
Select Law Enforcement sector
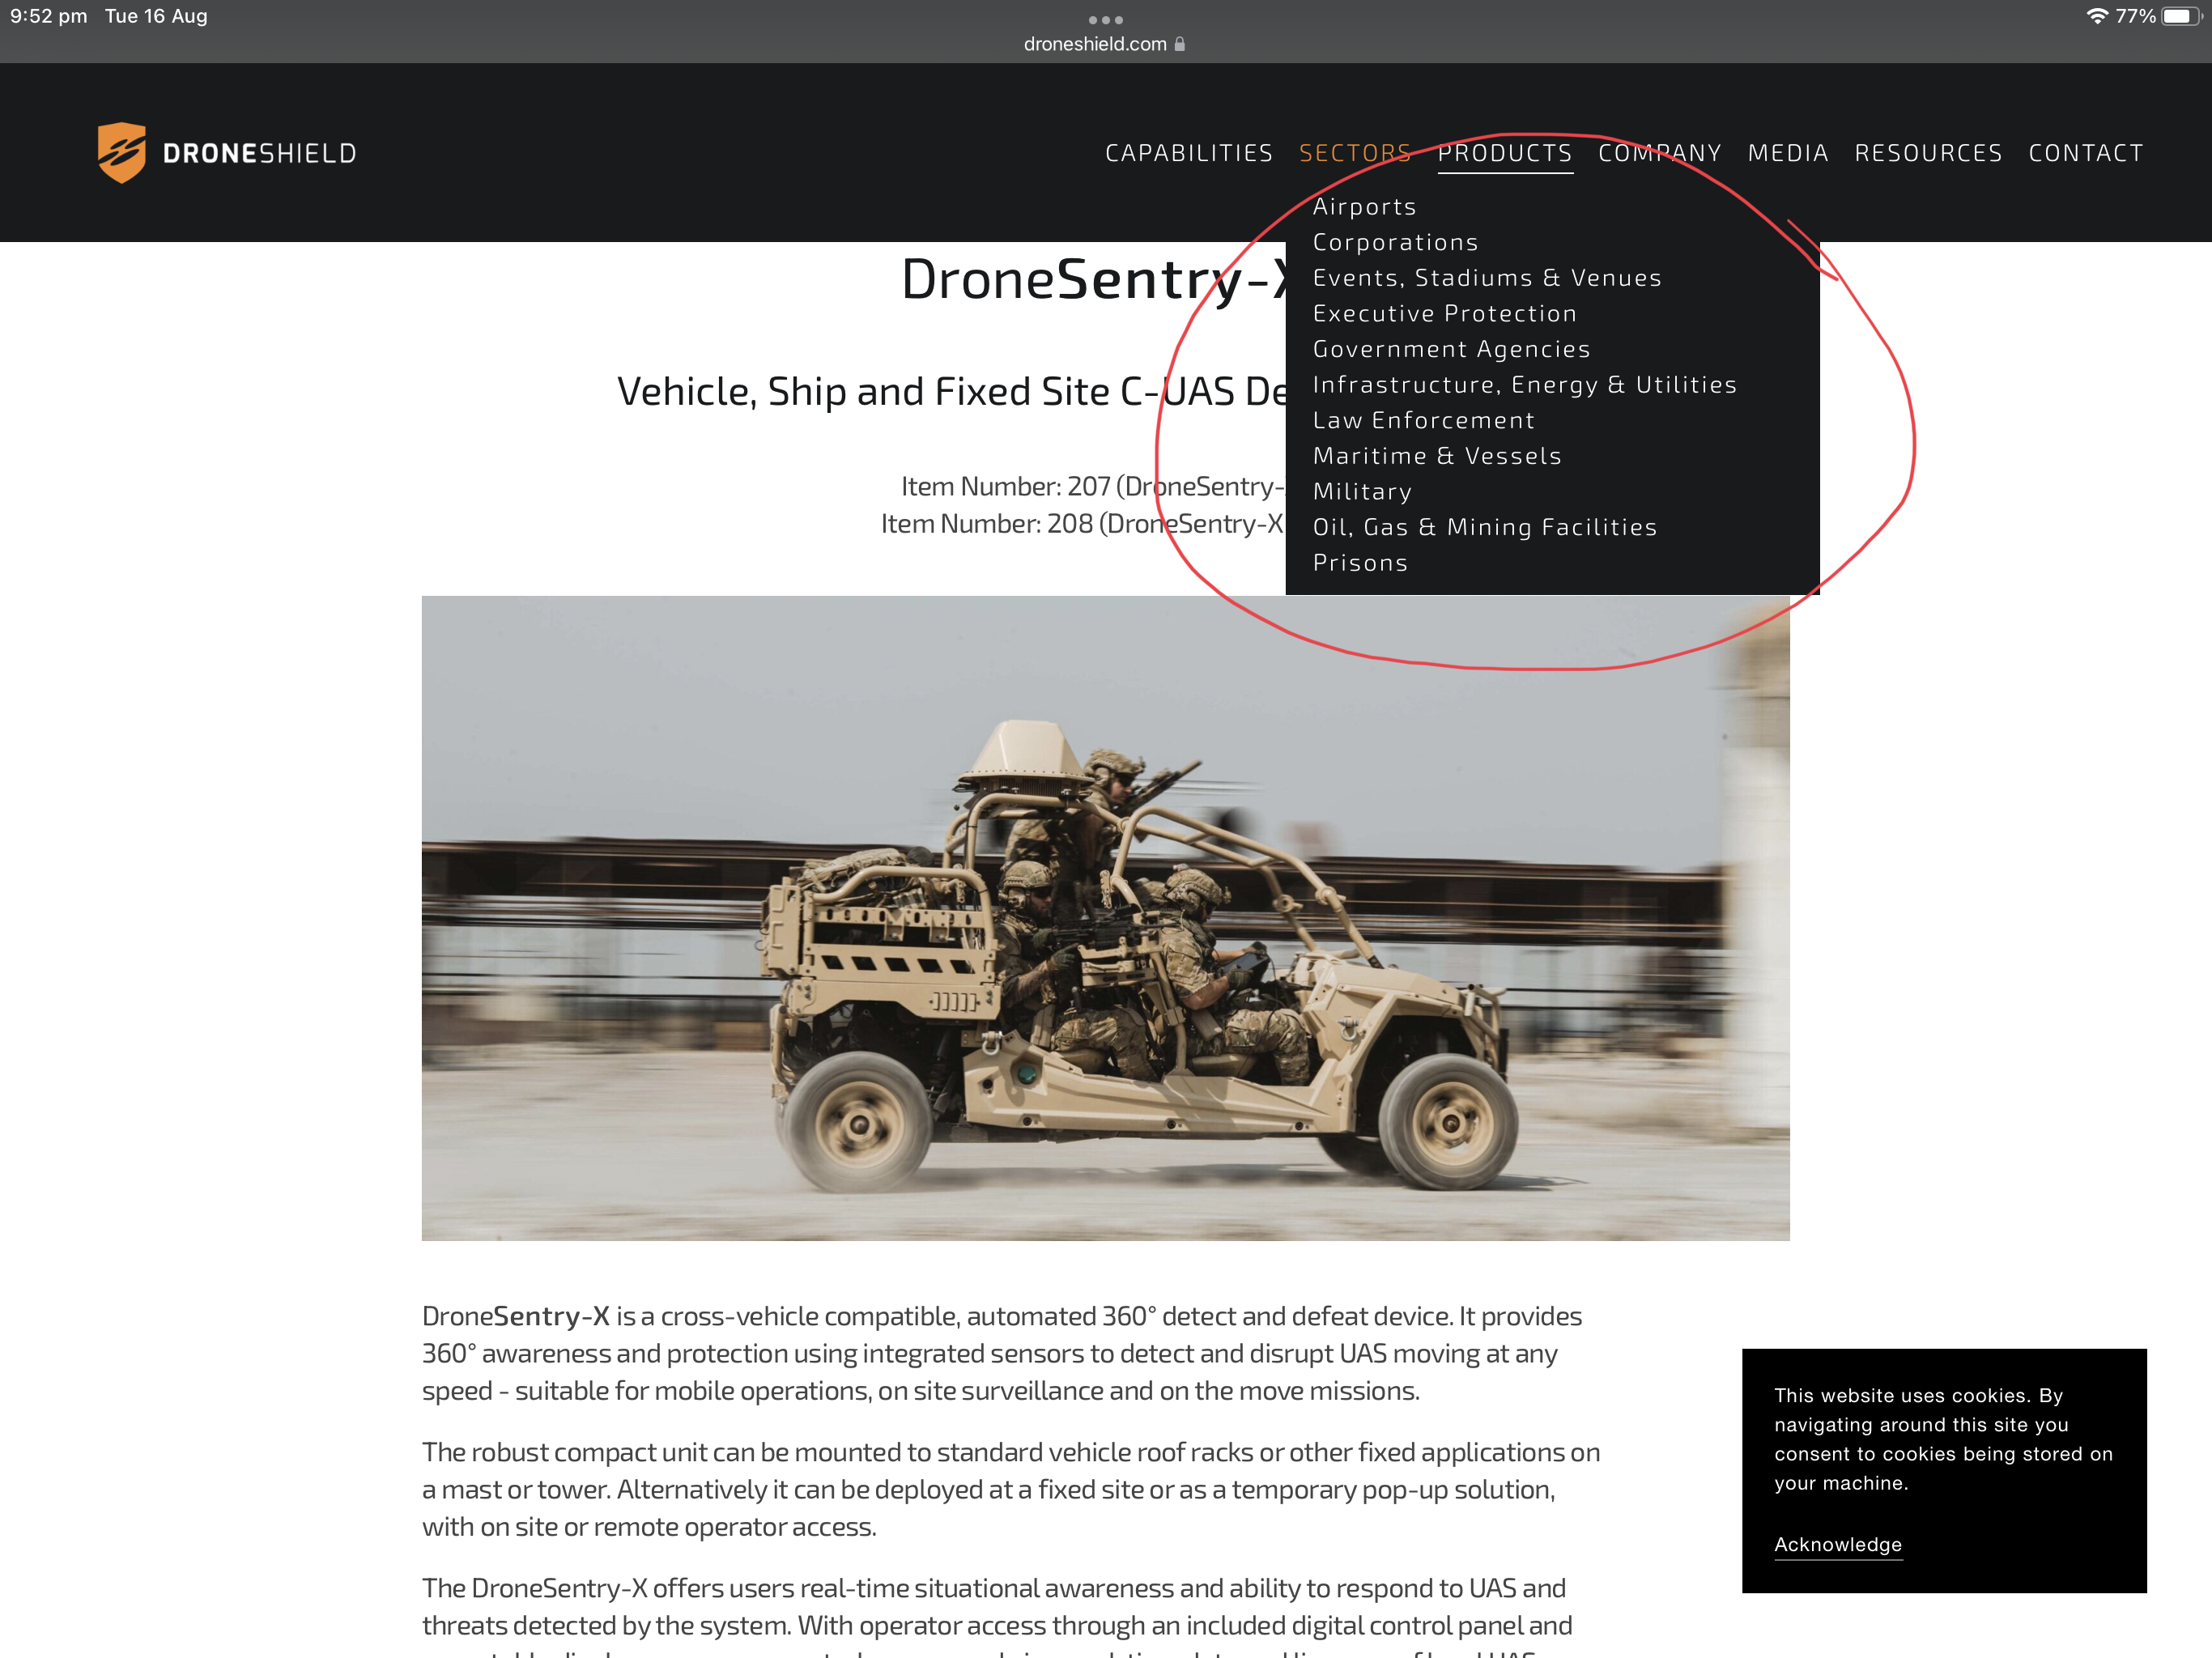pyautogui.click(x=1423, y=420)
